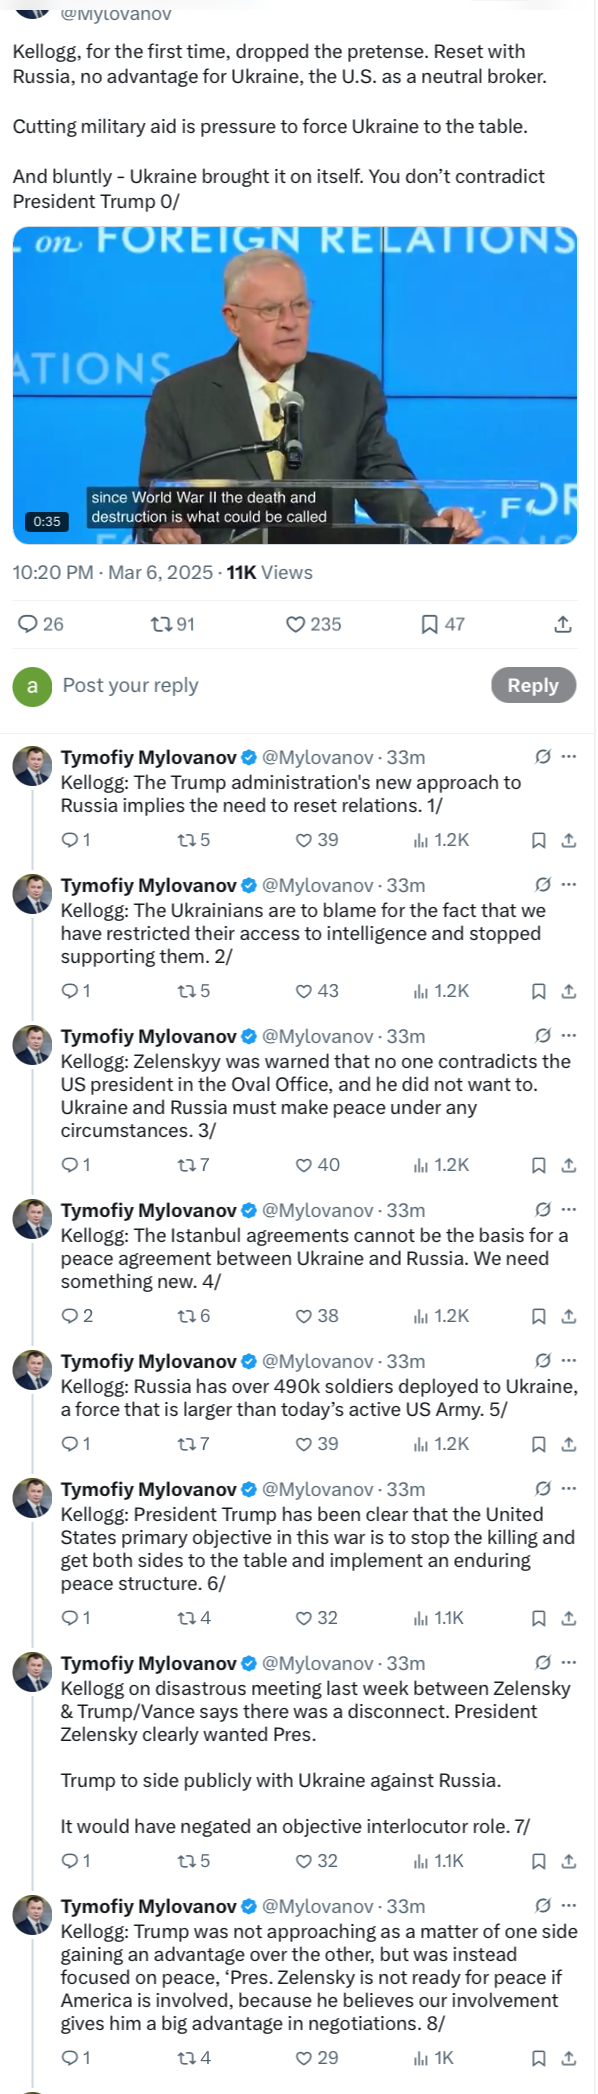The width and height of the screenshot is (598, 2094).
Task: Play the Kellogg video thumbnail
Action: (295, 385)
